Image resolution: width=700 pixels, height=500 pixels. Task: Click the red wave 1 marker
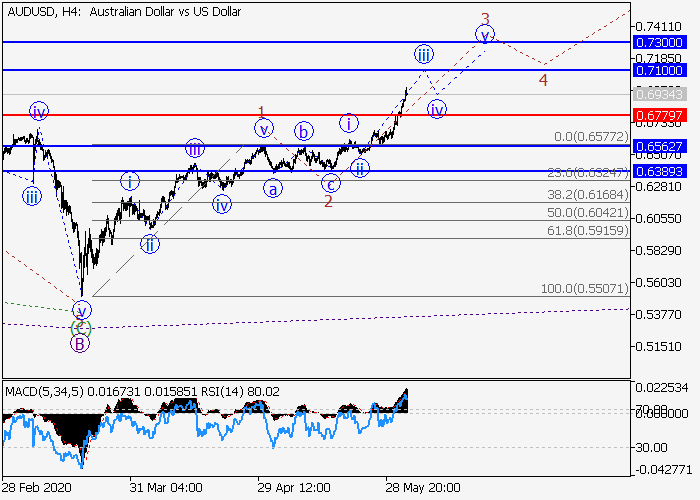(x=262, y=112)
